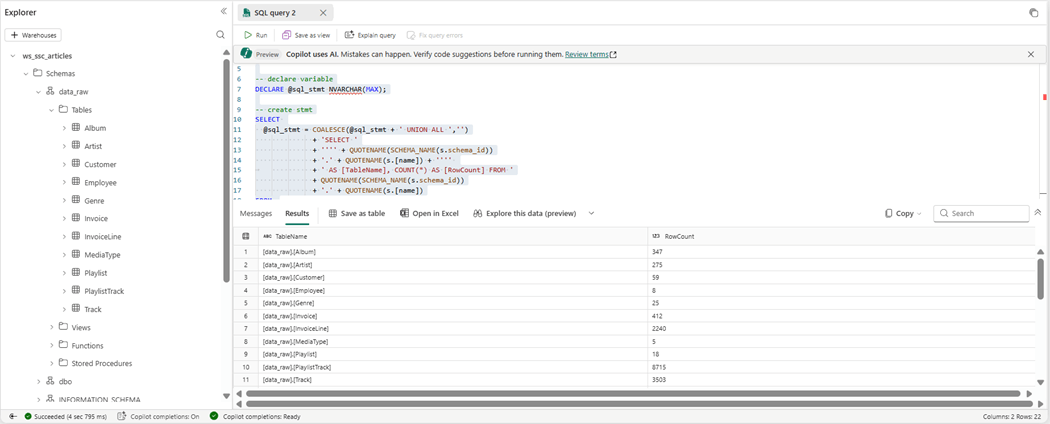Run the SQL query
The width and height of the screenshot is (1050, 424).
click(x=256, y=35)
